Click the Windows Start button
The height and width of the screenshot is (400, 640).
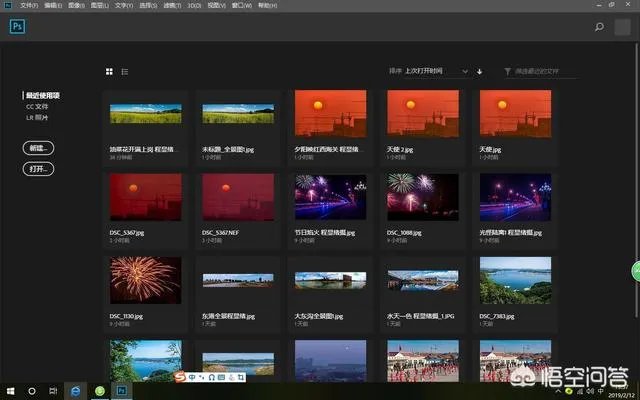(11, 391)
